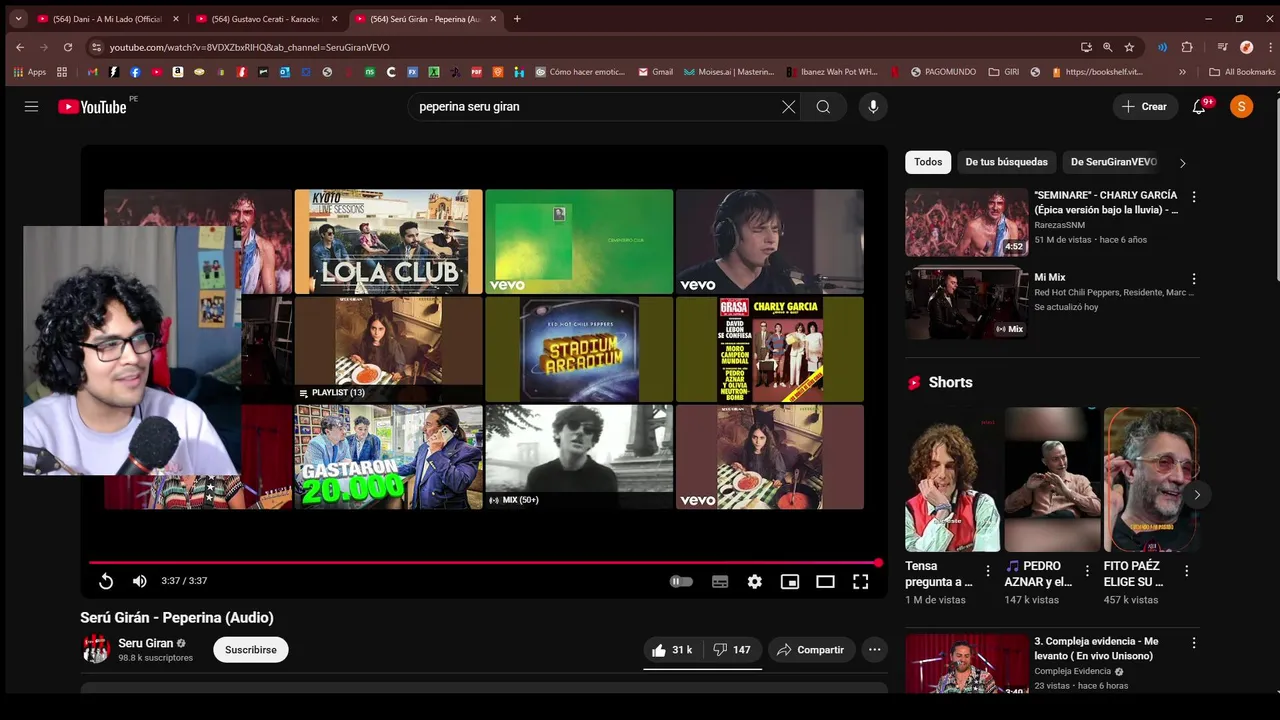Switch to miniplayer mode
The height and width of the screenshot is (720, 1280).
click(790, 581)
